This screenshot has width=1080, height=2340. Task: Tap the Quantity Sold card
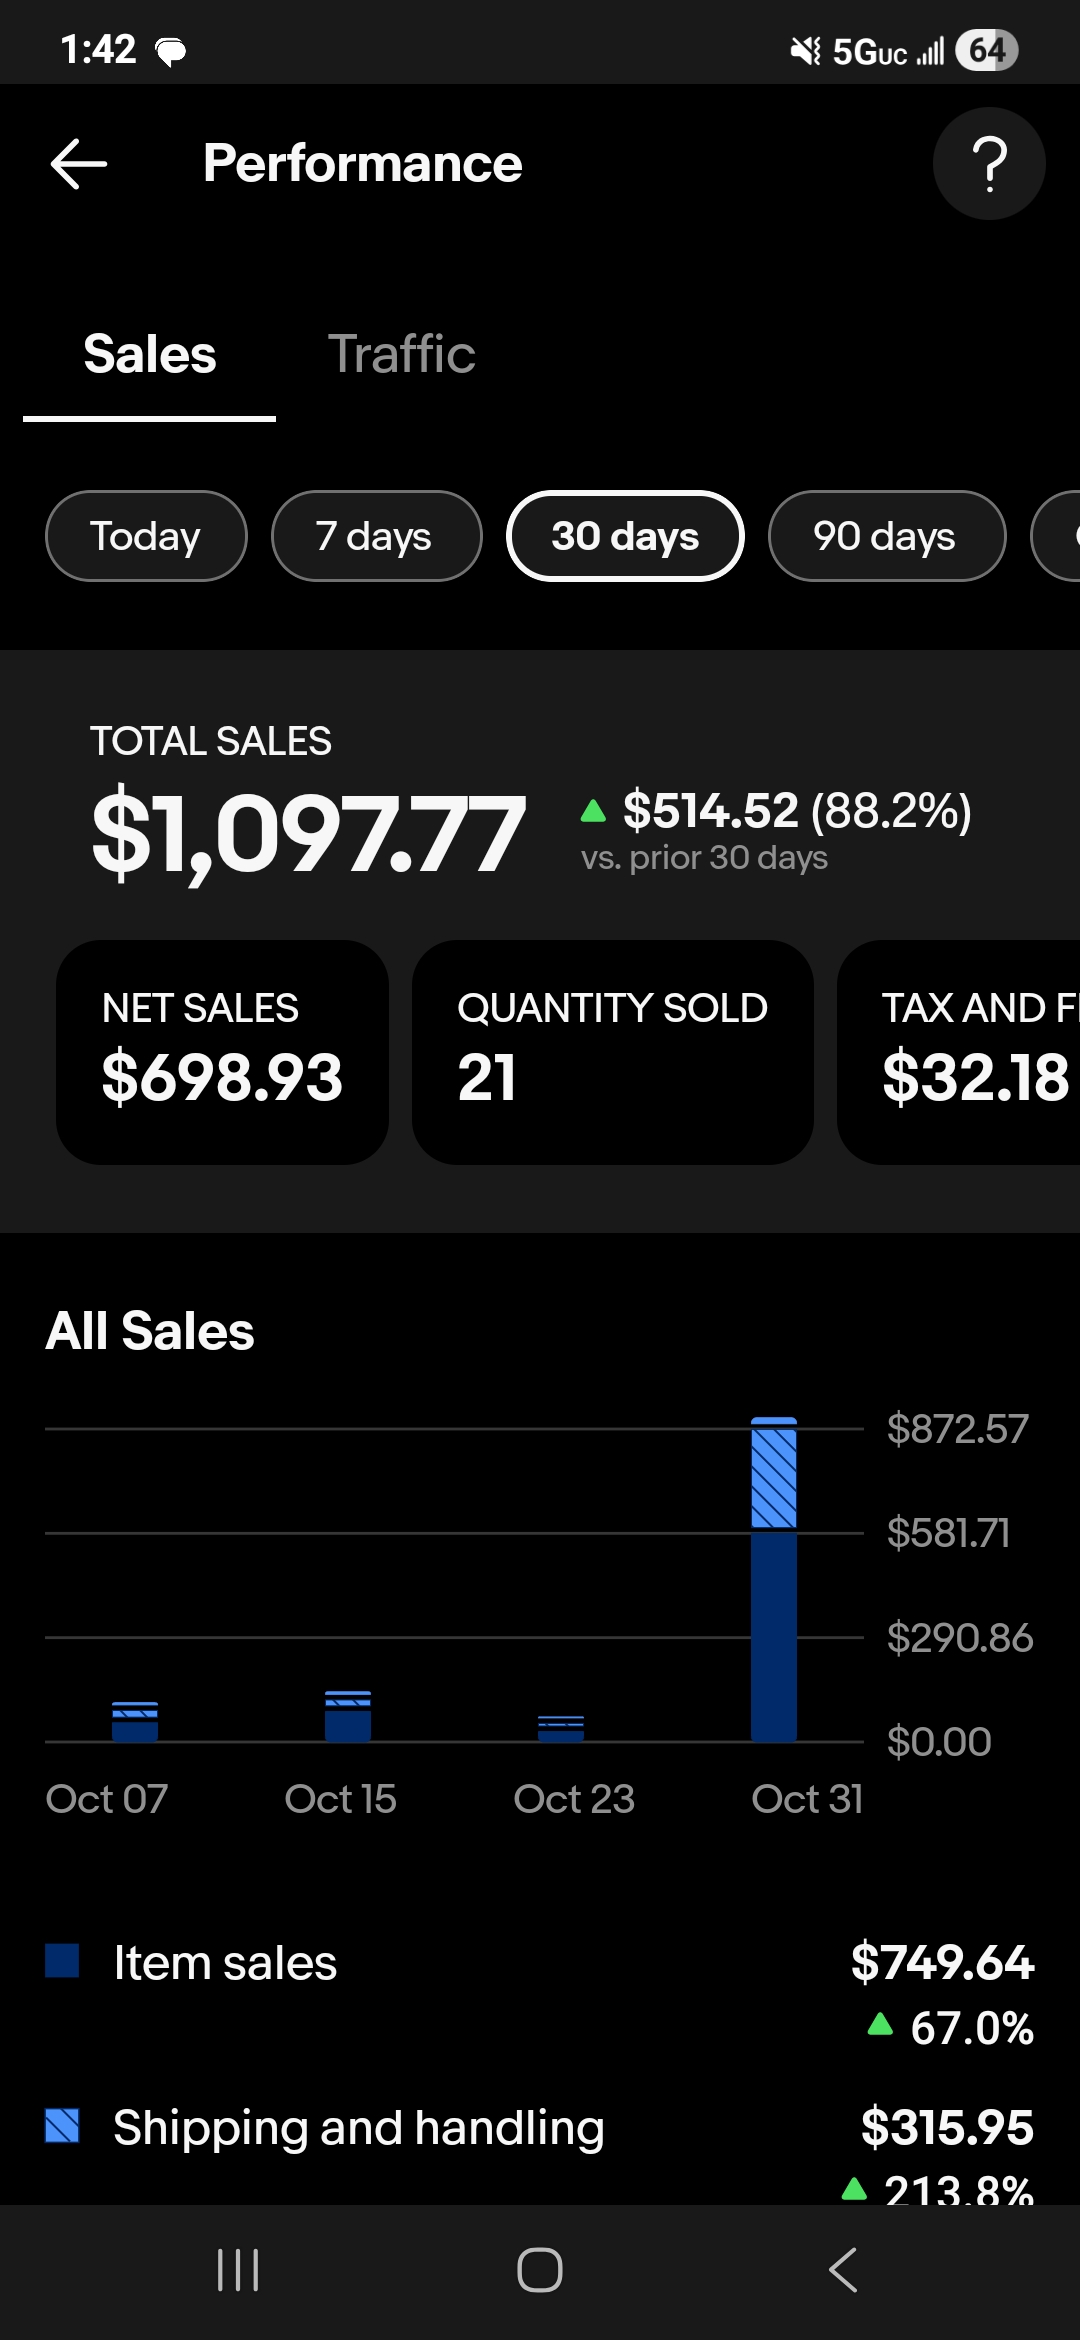[612, 1052]
